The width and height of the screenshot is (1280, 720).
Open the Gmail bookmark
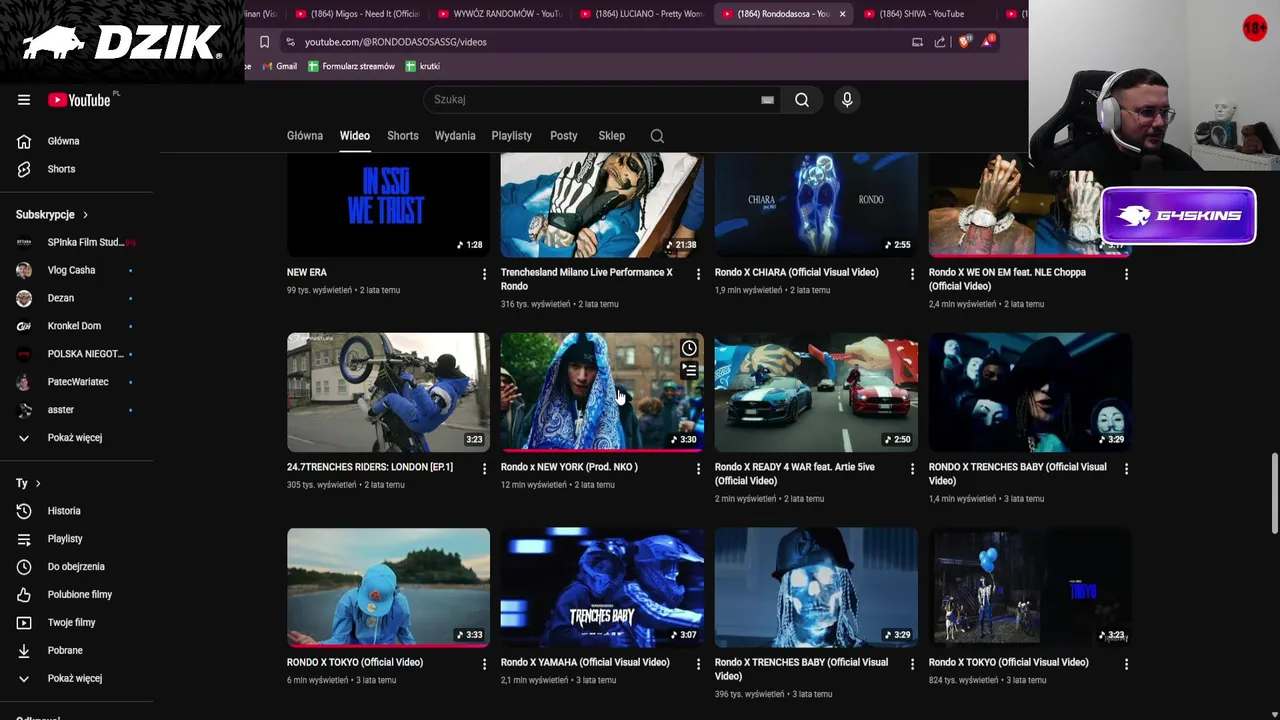point(279,66)
